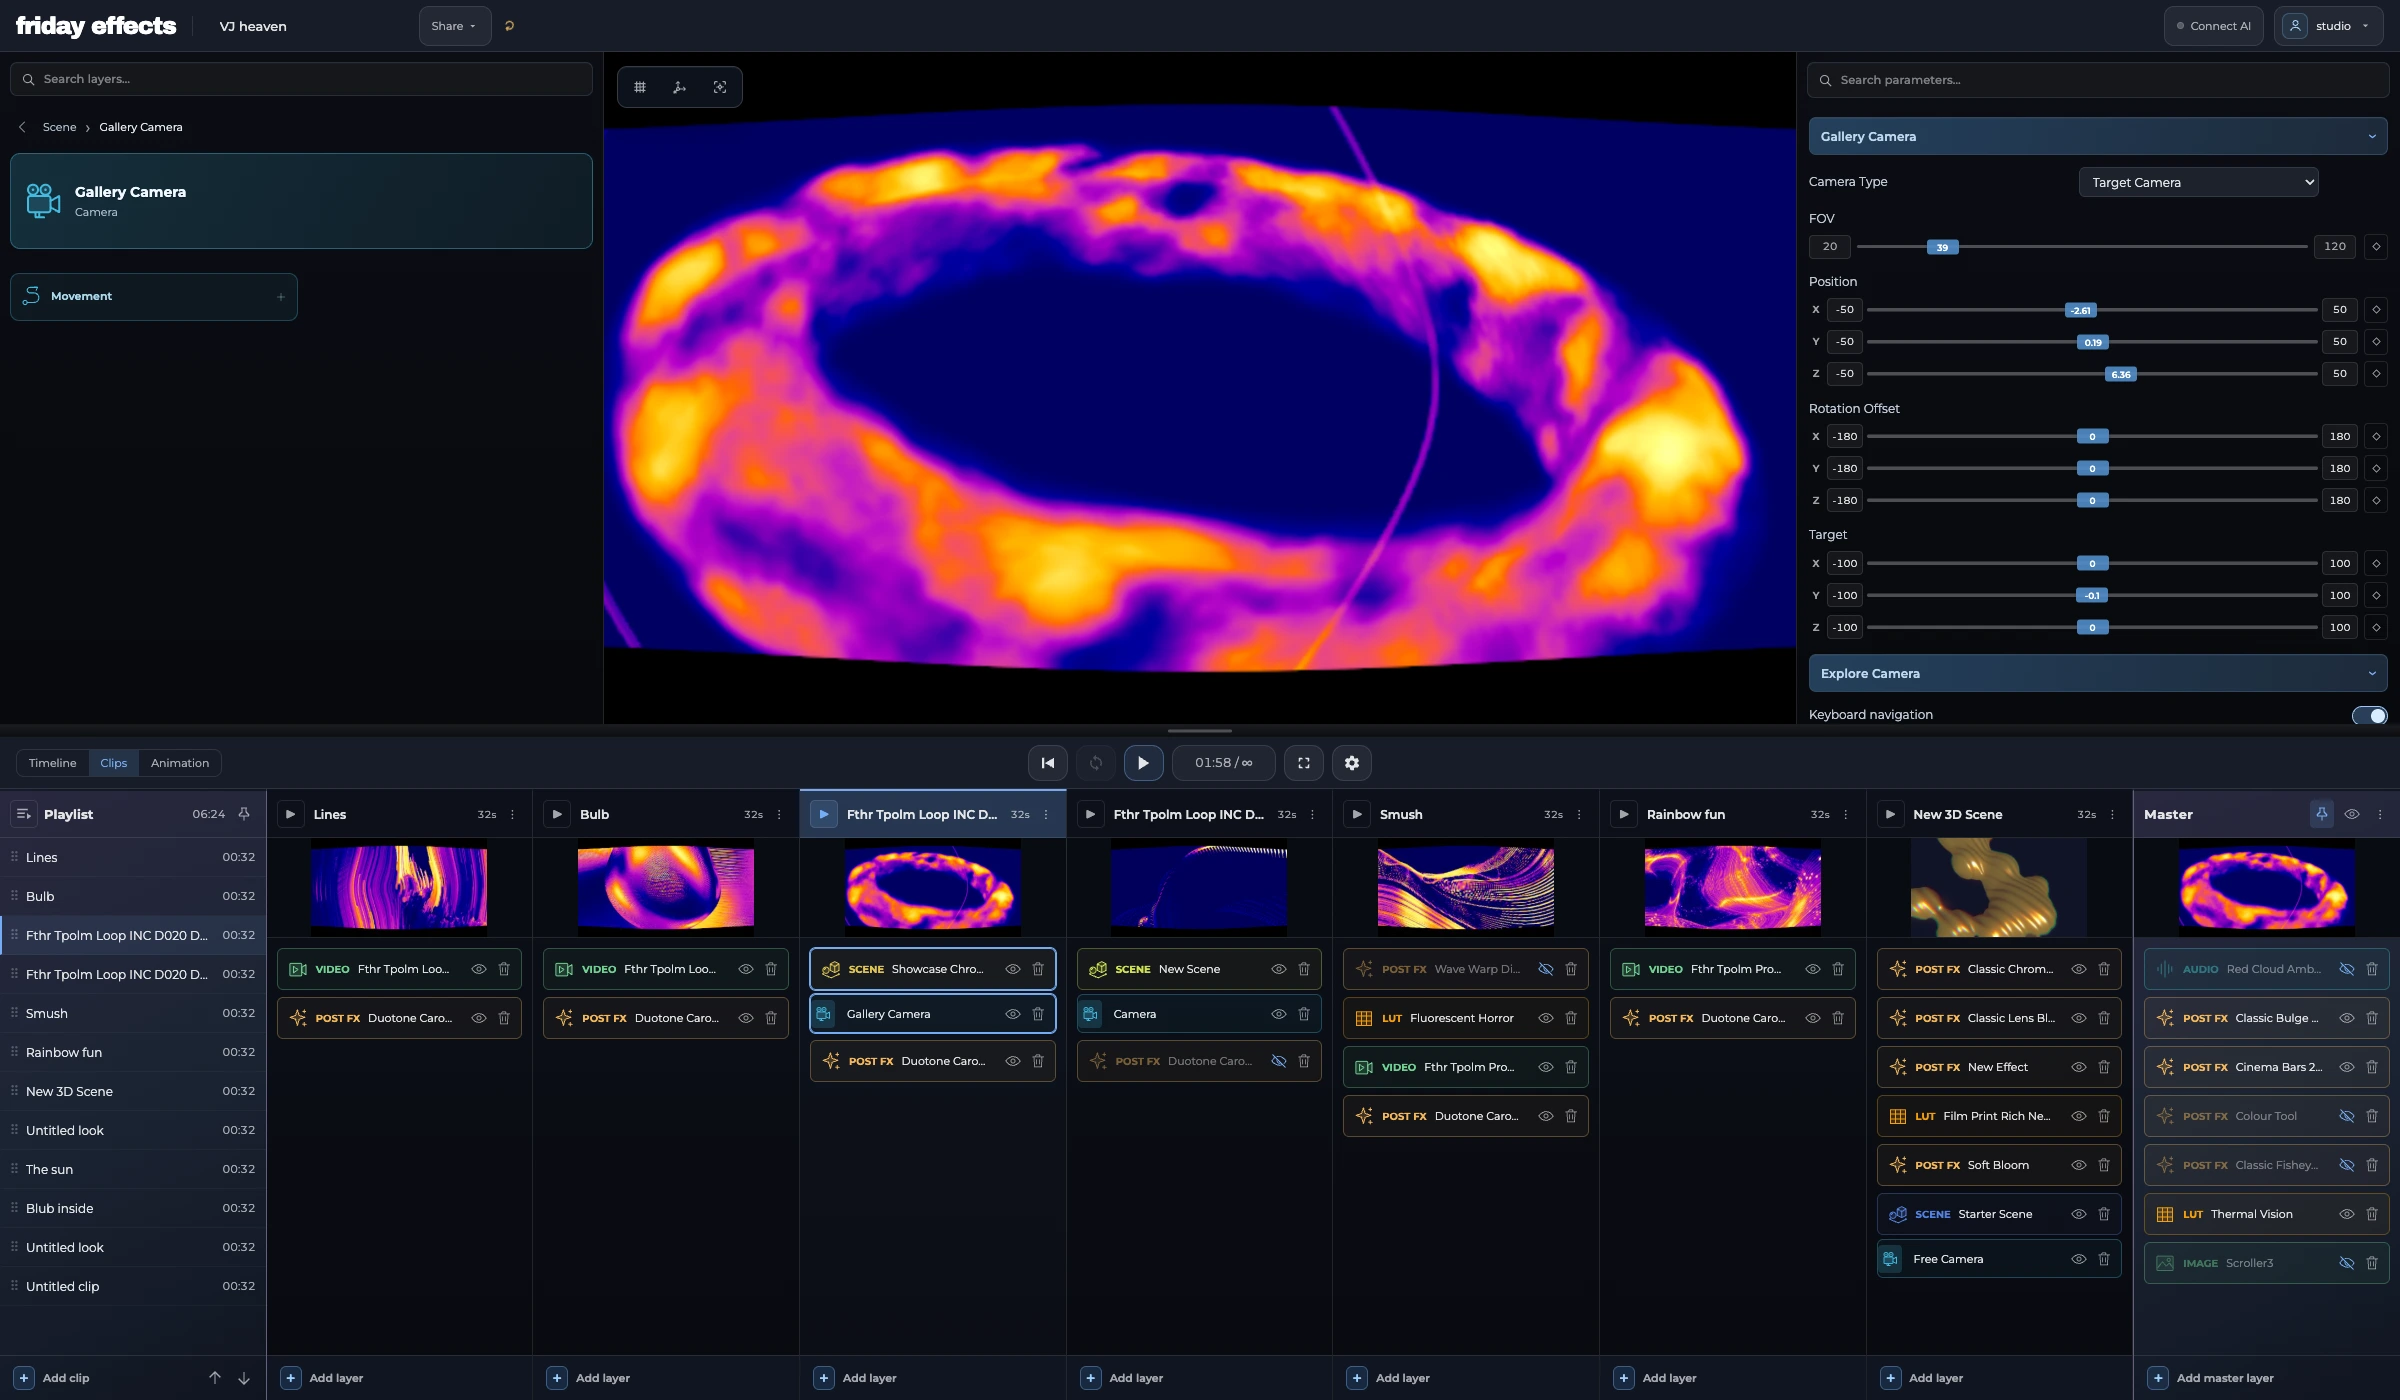
Task: Delete the Gallery Camera layer
Action: [1038, 1014]
